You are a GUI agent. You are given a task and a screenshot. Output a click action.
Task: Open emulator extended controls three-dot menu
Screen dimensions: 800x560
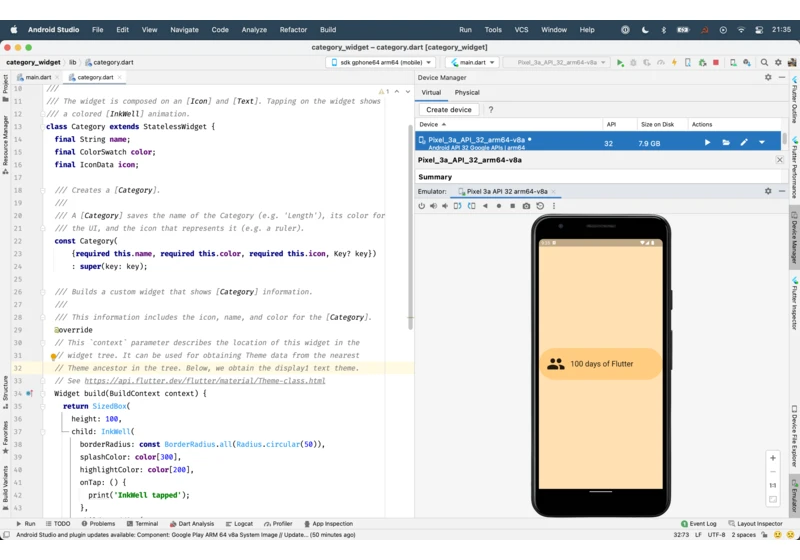pyautogui.click(x=554, y=206)
